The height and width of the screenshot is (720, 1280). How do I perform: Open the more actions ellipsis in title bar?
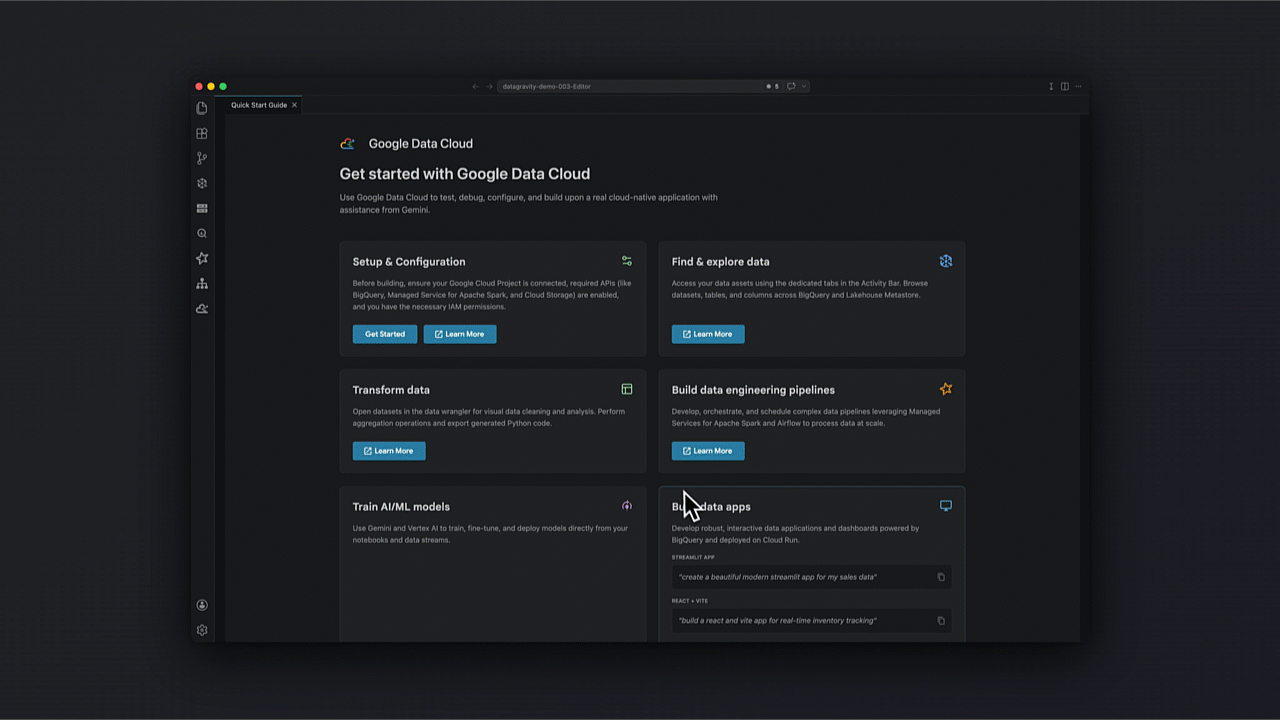point(1078,86)
